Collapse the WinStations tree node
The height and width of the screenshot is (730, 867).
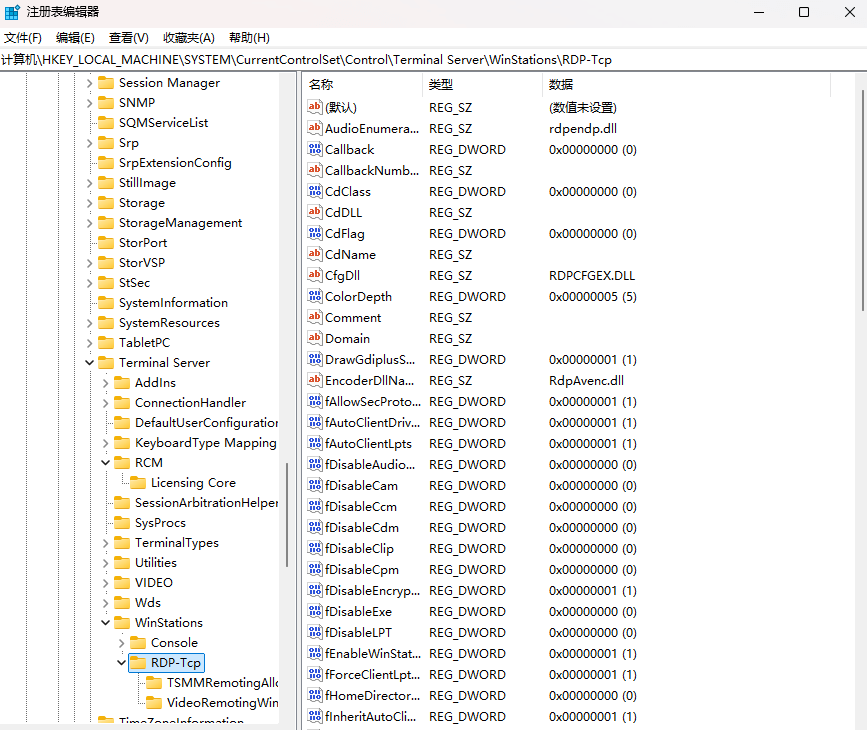click(x=106, y=623)
